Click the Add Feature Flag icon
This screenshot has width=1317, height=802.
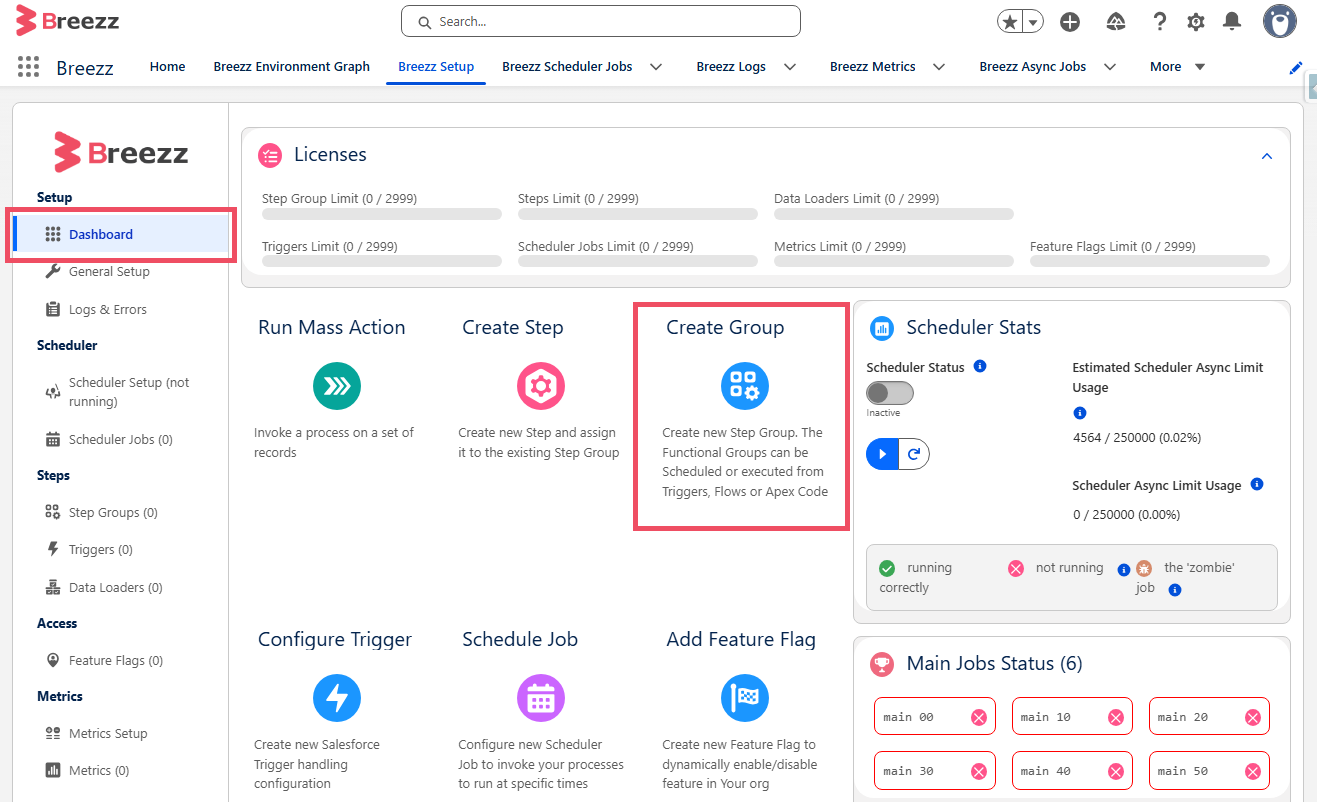(x=745, y=698)
